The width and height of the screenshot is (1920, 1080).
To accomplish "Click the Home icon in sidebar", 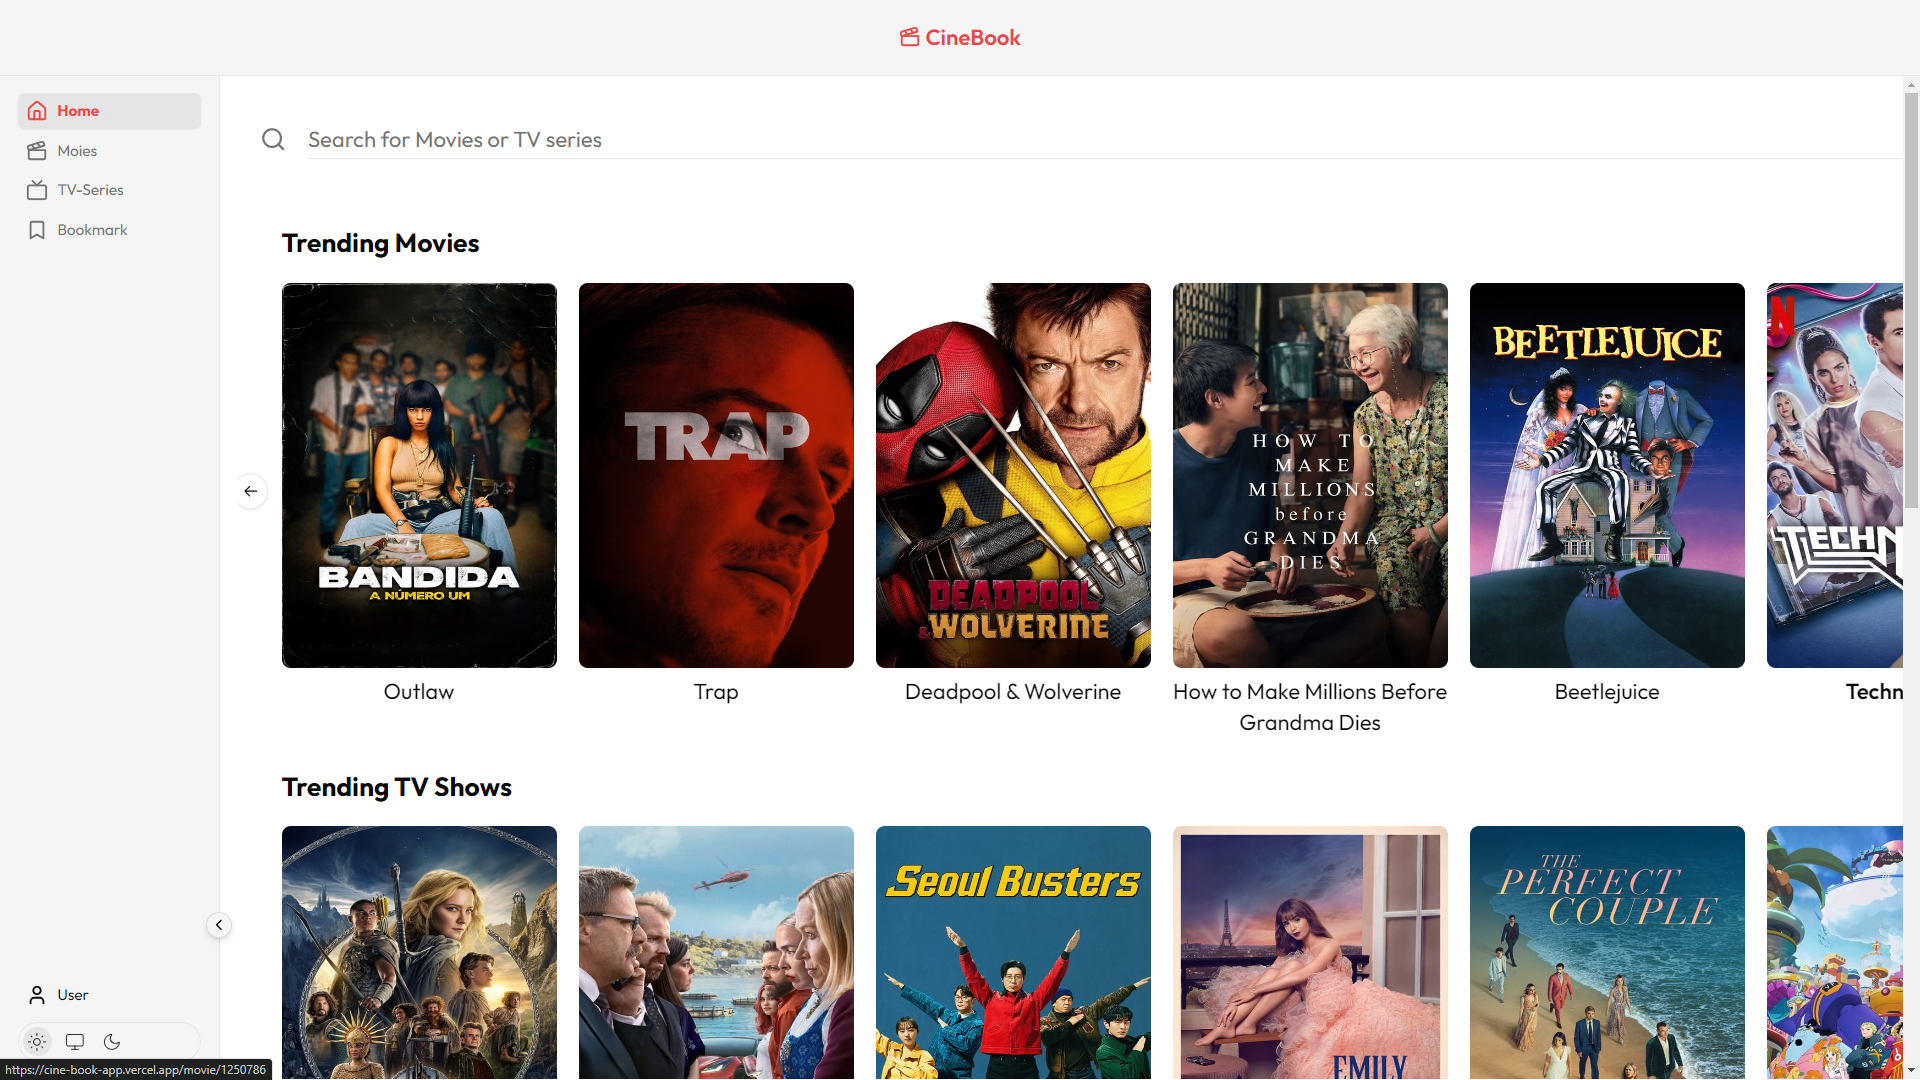I will [x=37, y=111].
